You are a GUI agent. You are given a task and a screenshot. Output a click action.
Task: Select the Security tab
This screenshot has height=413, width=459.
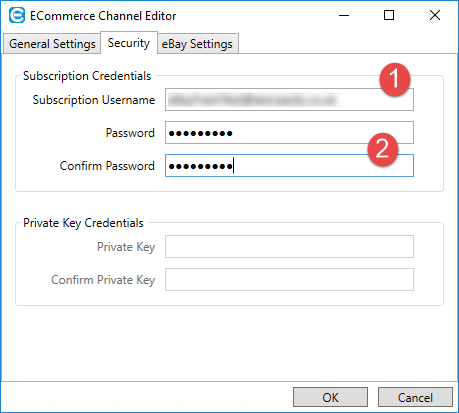(x=129, y=43)
